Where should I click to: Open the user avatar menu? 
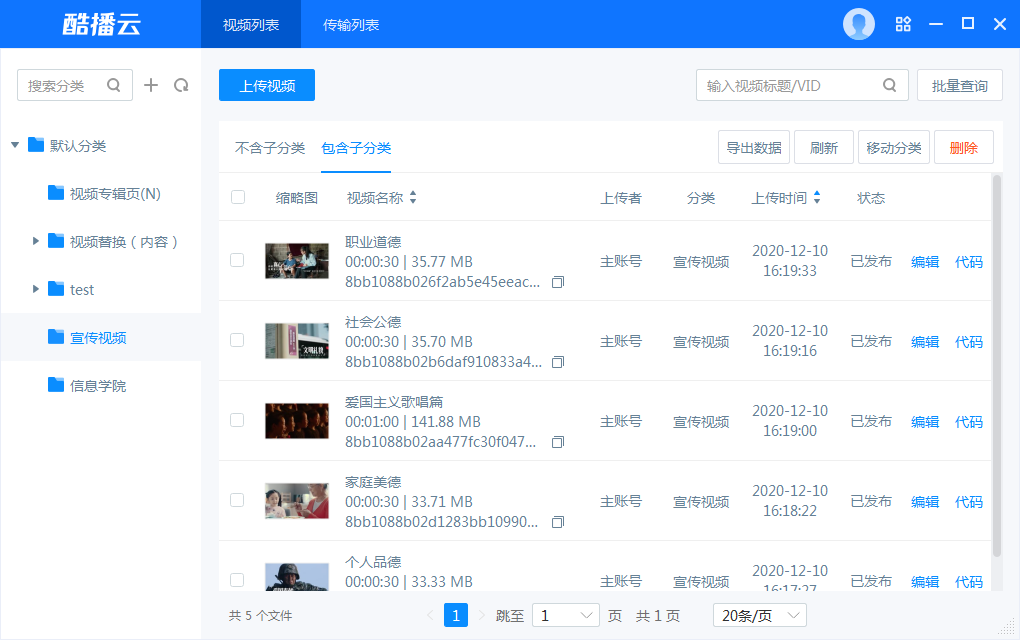858,24
